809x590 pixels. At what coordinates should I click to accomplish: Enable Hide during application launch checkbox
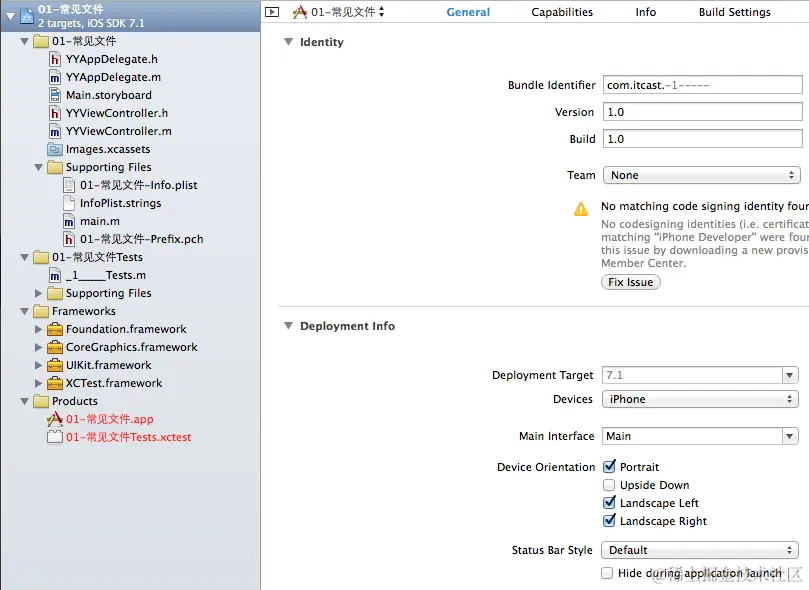(607, 573)
